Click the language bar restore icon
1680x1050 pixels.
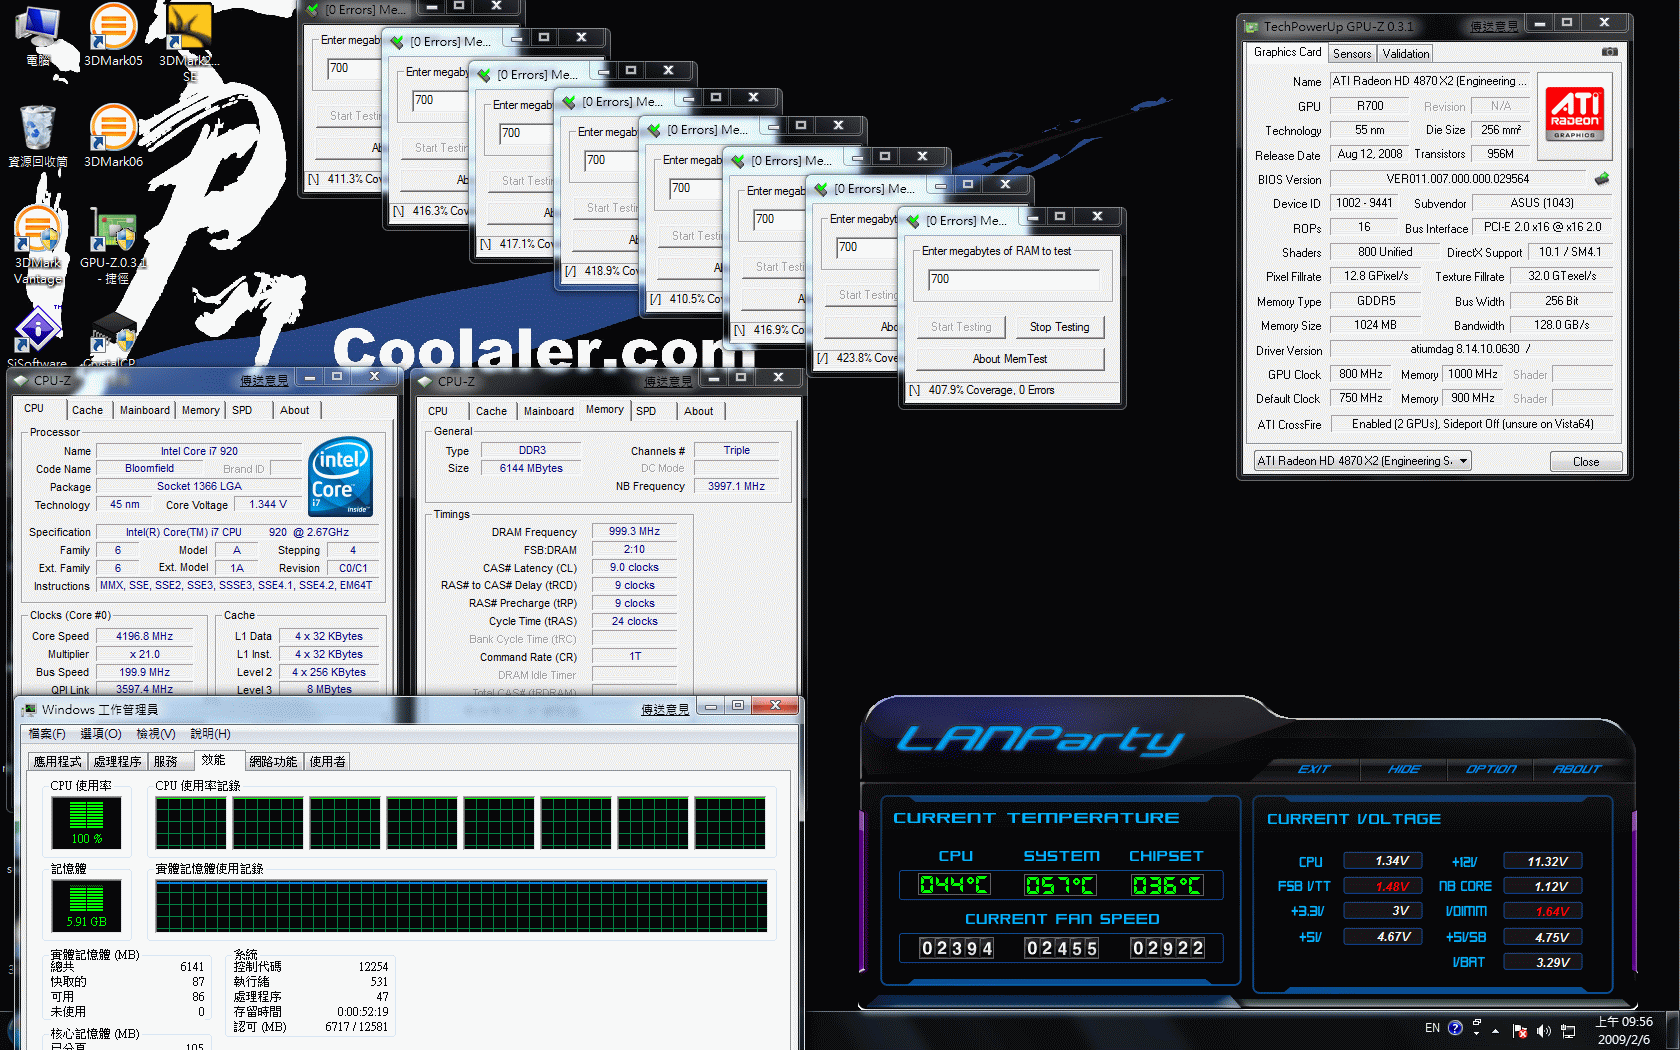click(x=1477, y=1021)
